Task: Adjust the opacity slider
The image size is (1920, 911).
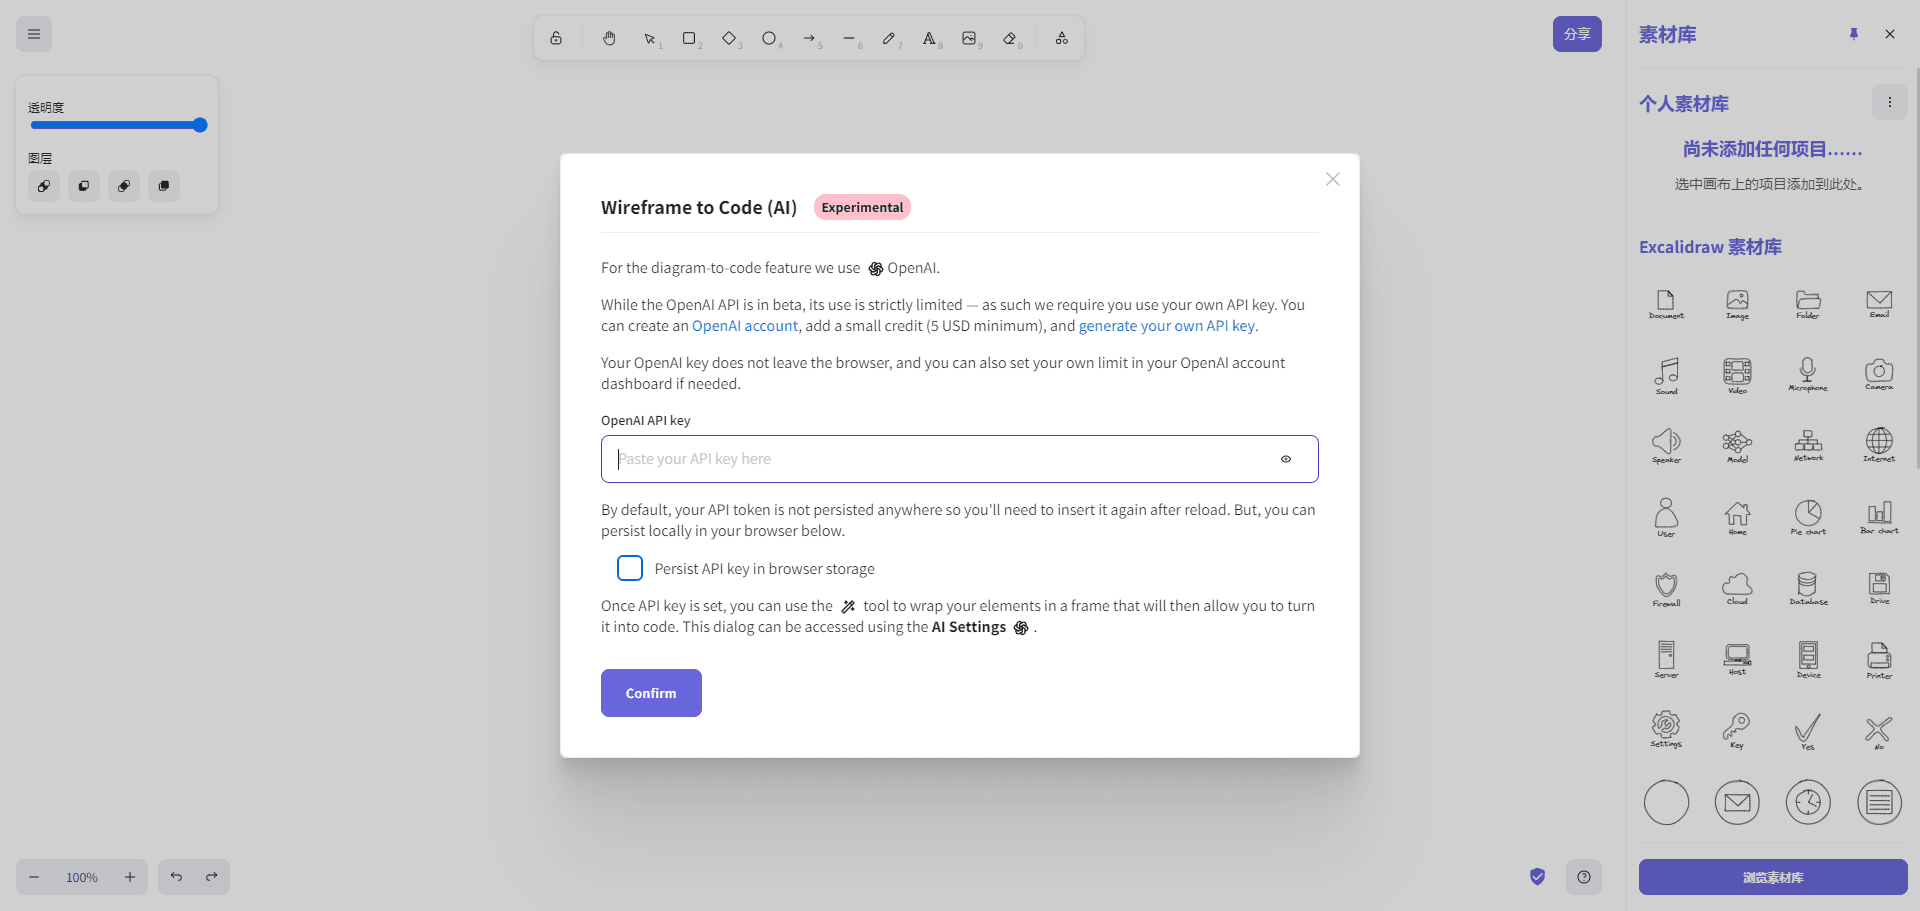Action: [117, 125]
